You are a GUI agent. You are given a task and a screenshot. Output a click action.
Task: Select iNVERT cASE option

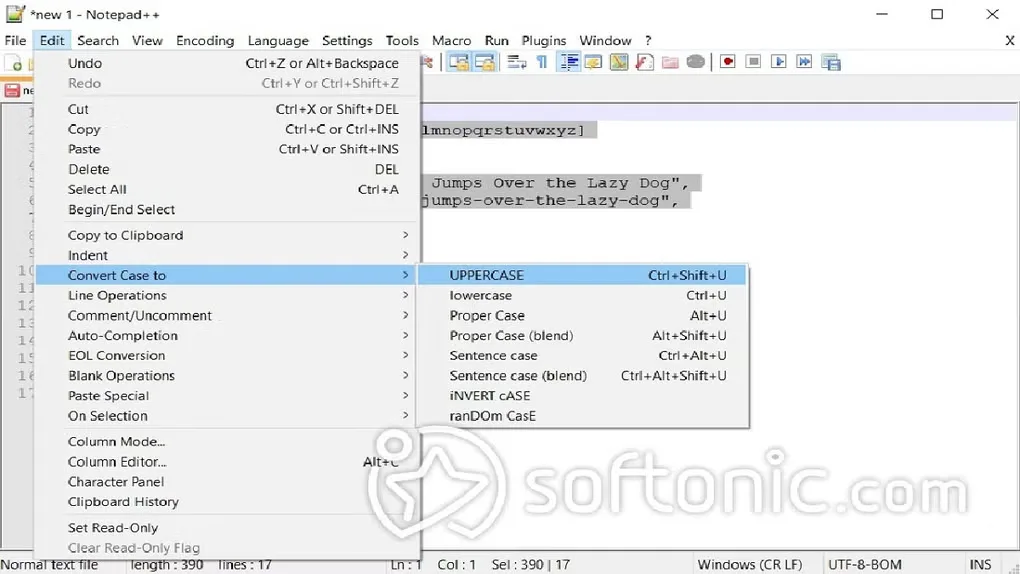click(x=583, y=396)
